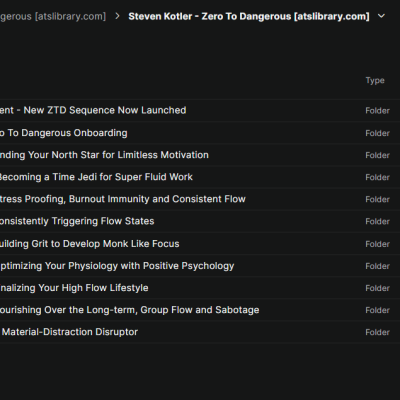The image size is (400, 400).
Task: Select 'Flourishing Over the Long-term' folder
Action: coord(130,310)
